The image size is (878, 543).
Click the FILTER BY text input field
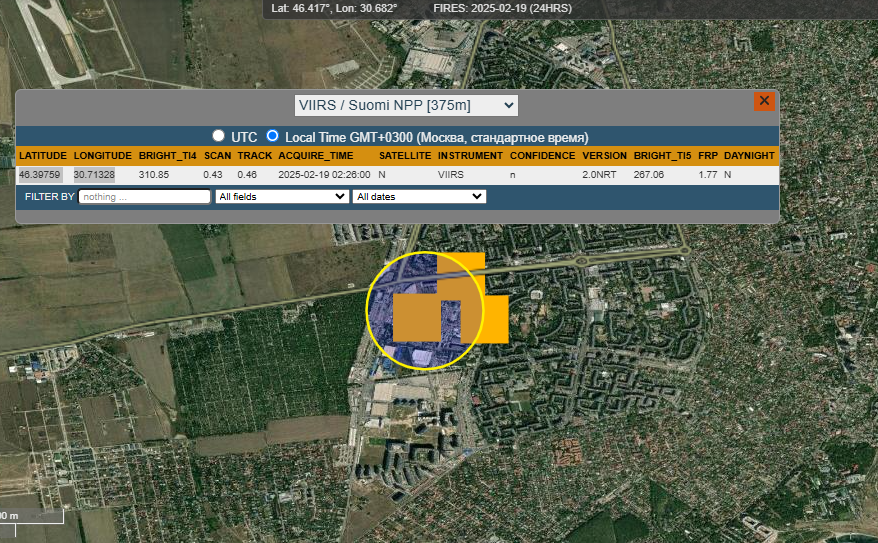(x=144, y=196)
